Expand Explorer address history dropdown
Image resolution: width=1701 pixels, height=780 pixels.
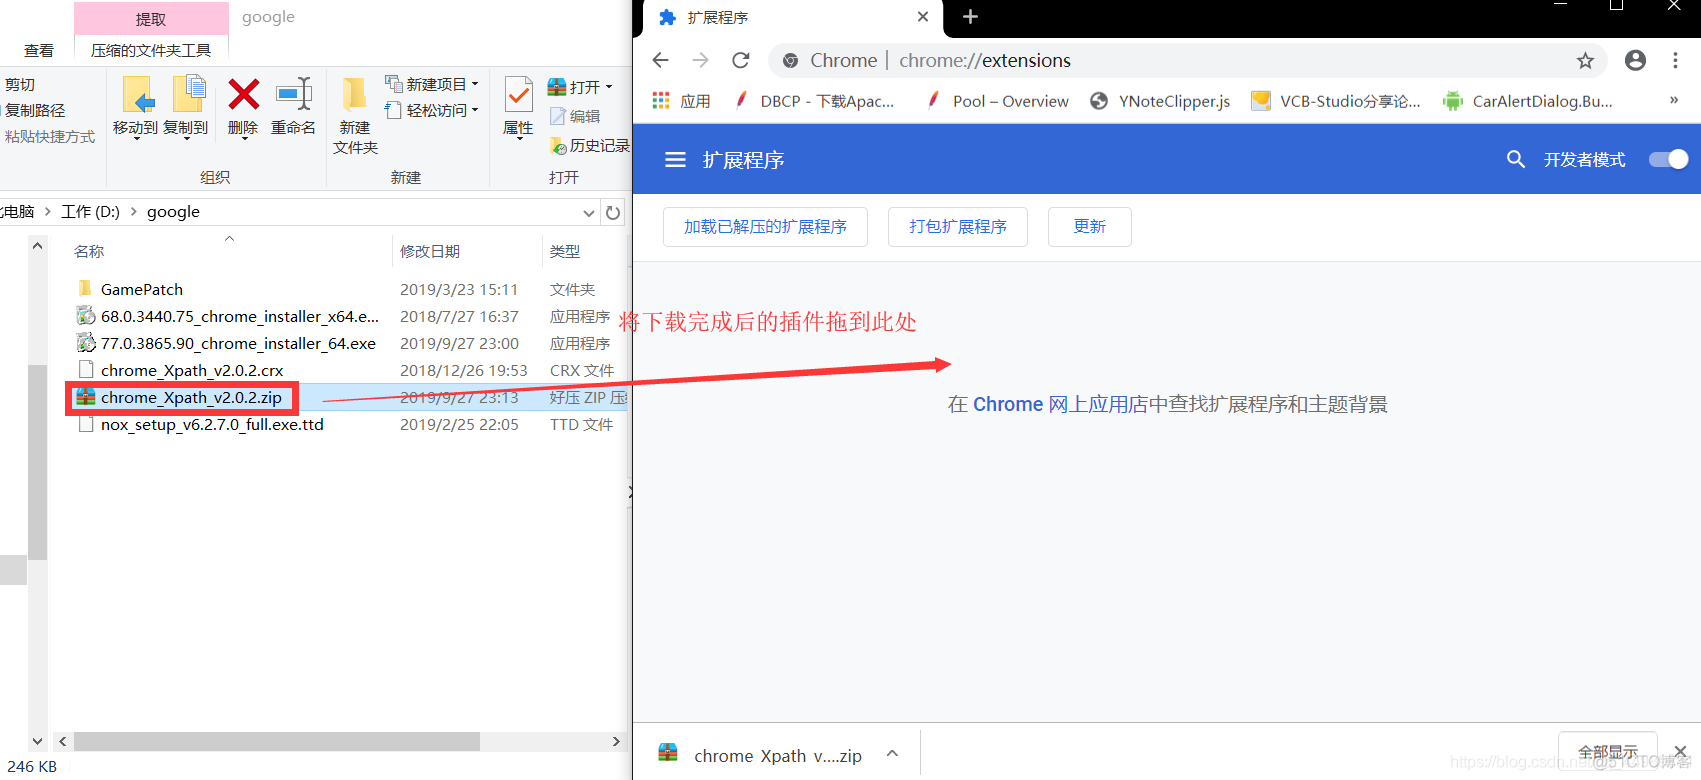pyautogui.click(x=589, y=212)
